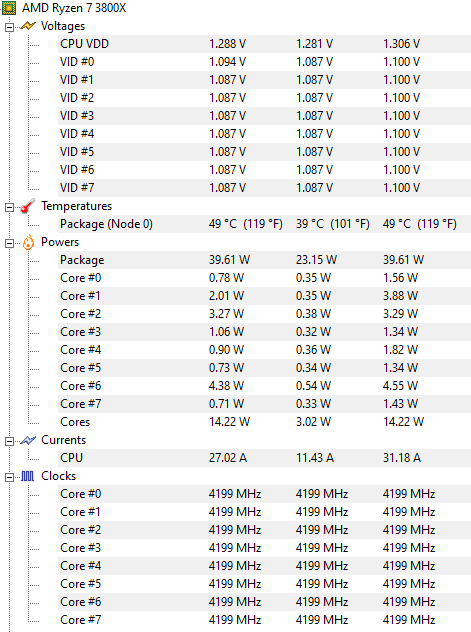Select the VID #0 row

tap(264, 62)
